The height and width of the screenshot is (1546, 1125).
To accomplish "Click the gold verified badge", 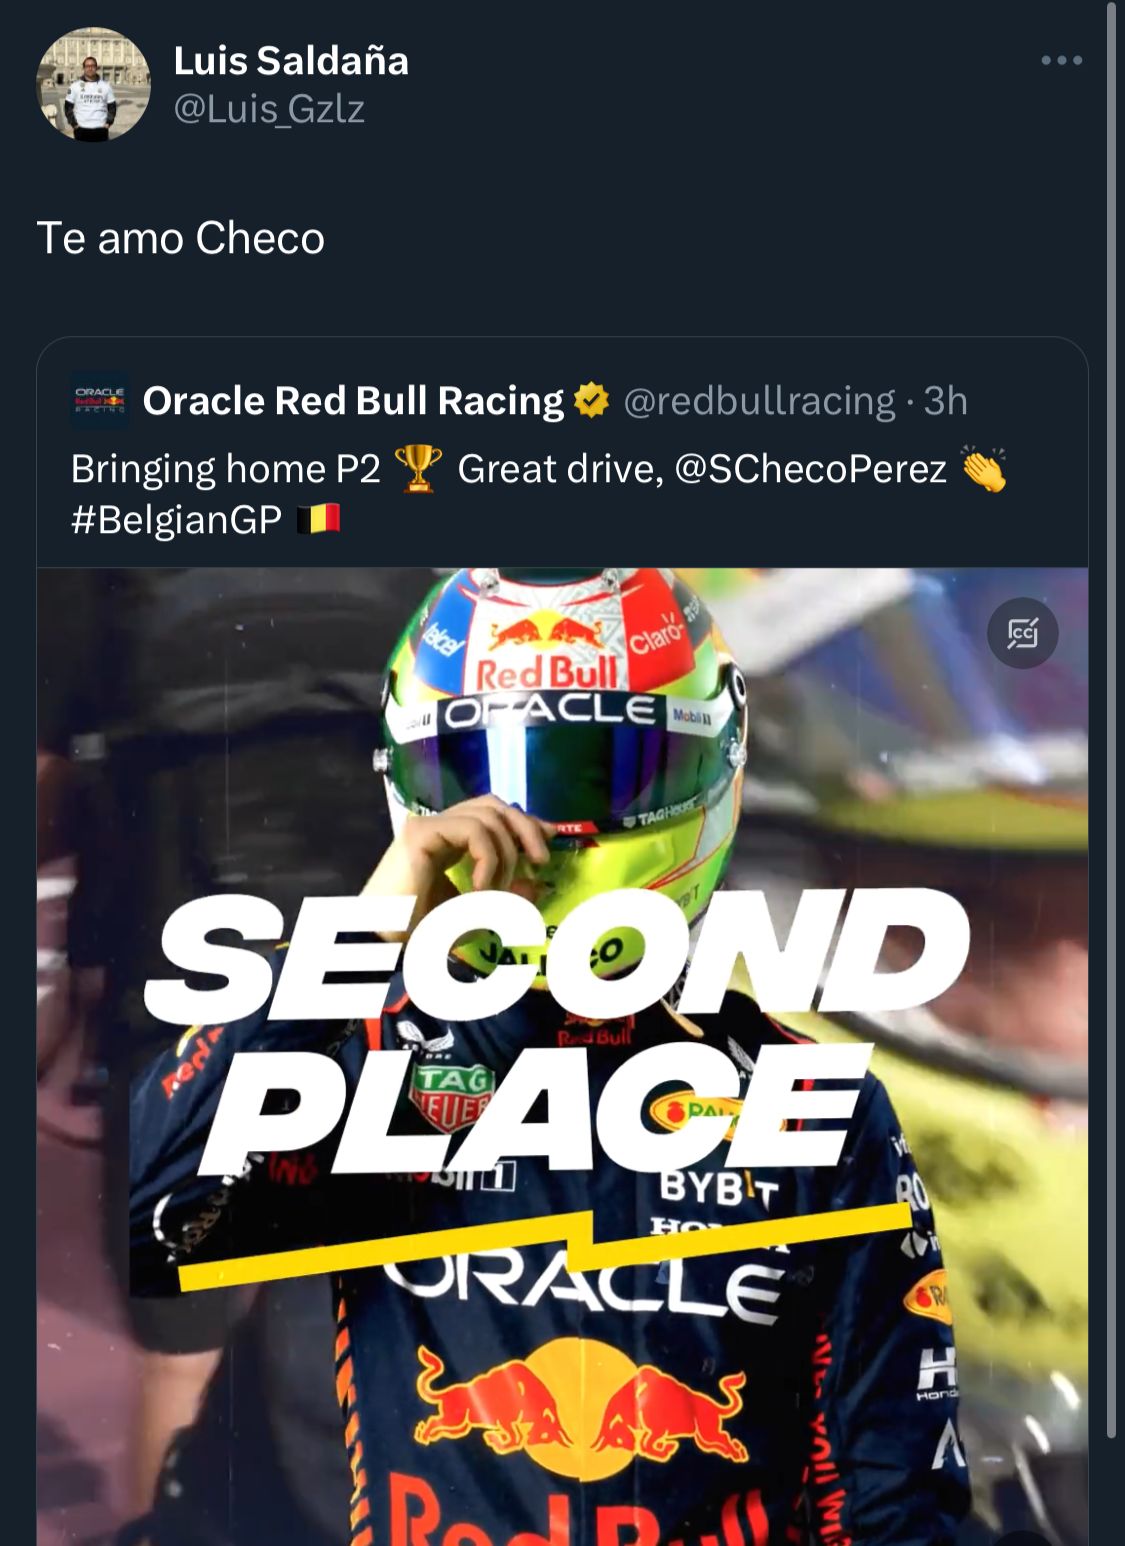I will [591, 401].
